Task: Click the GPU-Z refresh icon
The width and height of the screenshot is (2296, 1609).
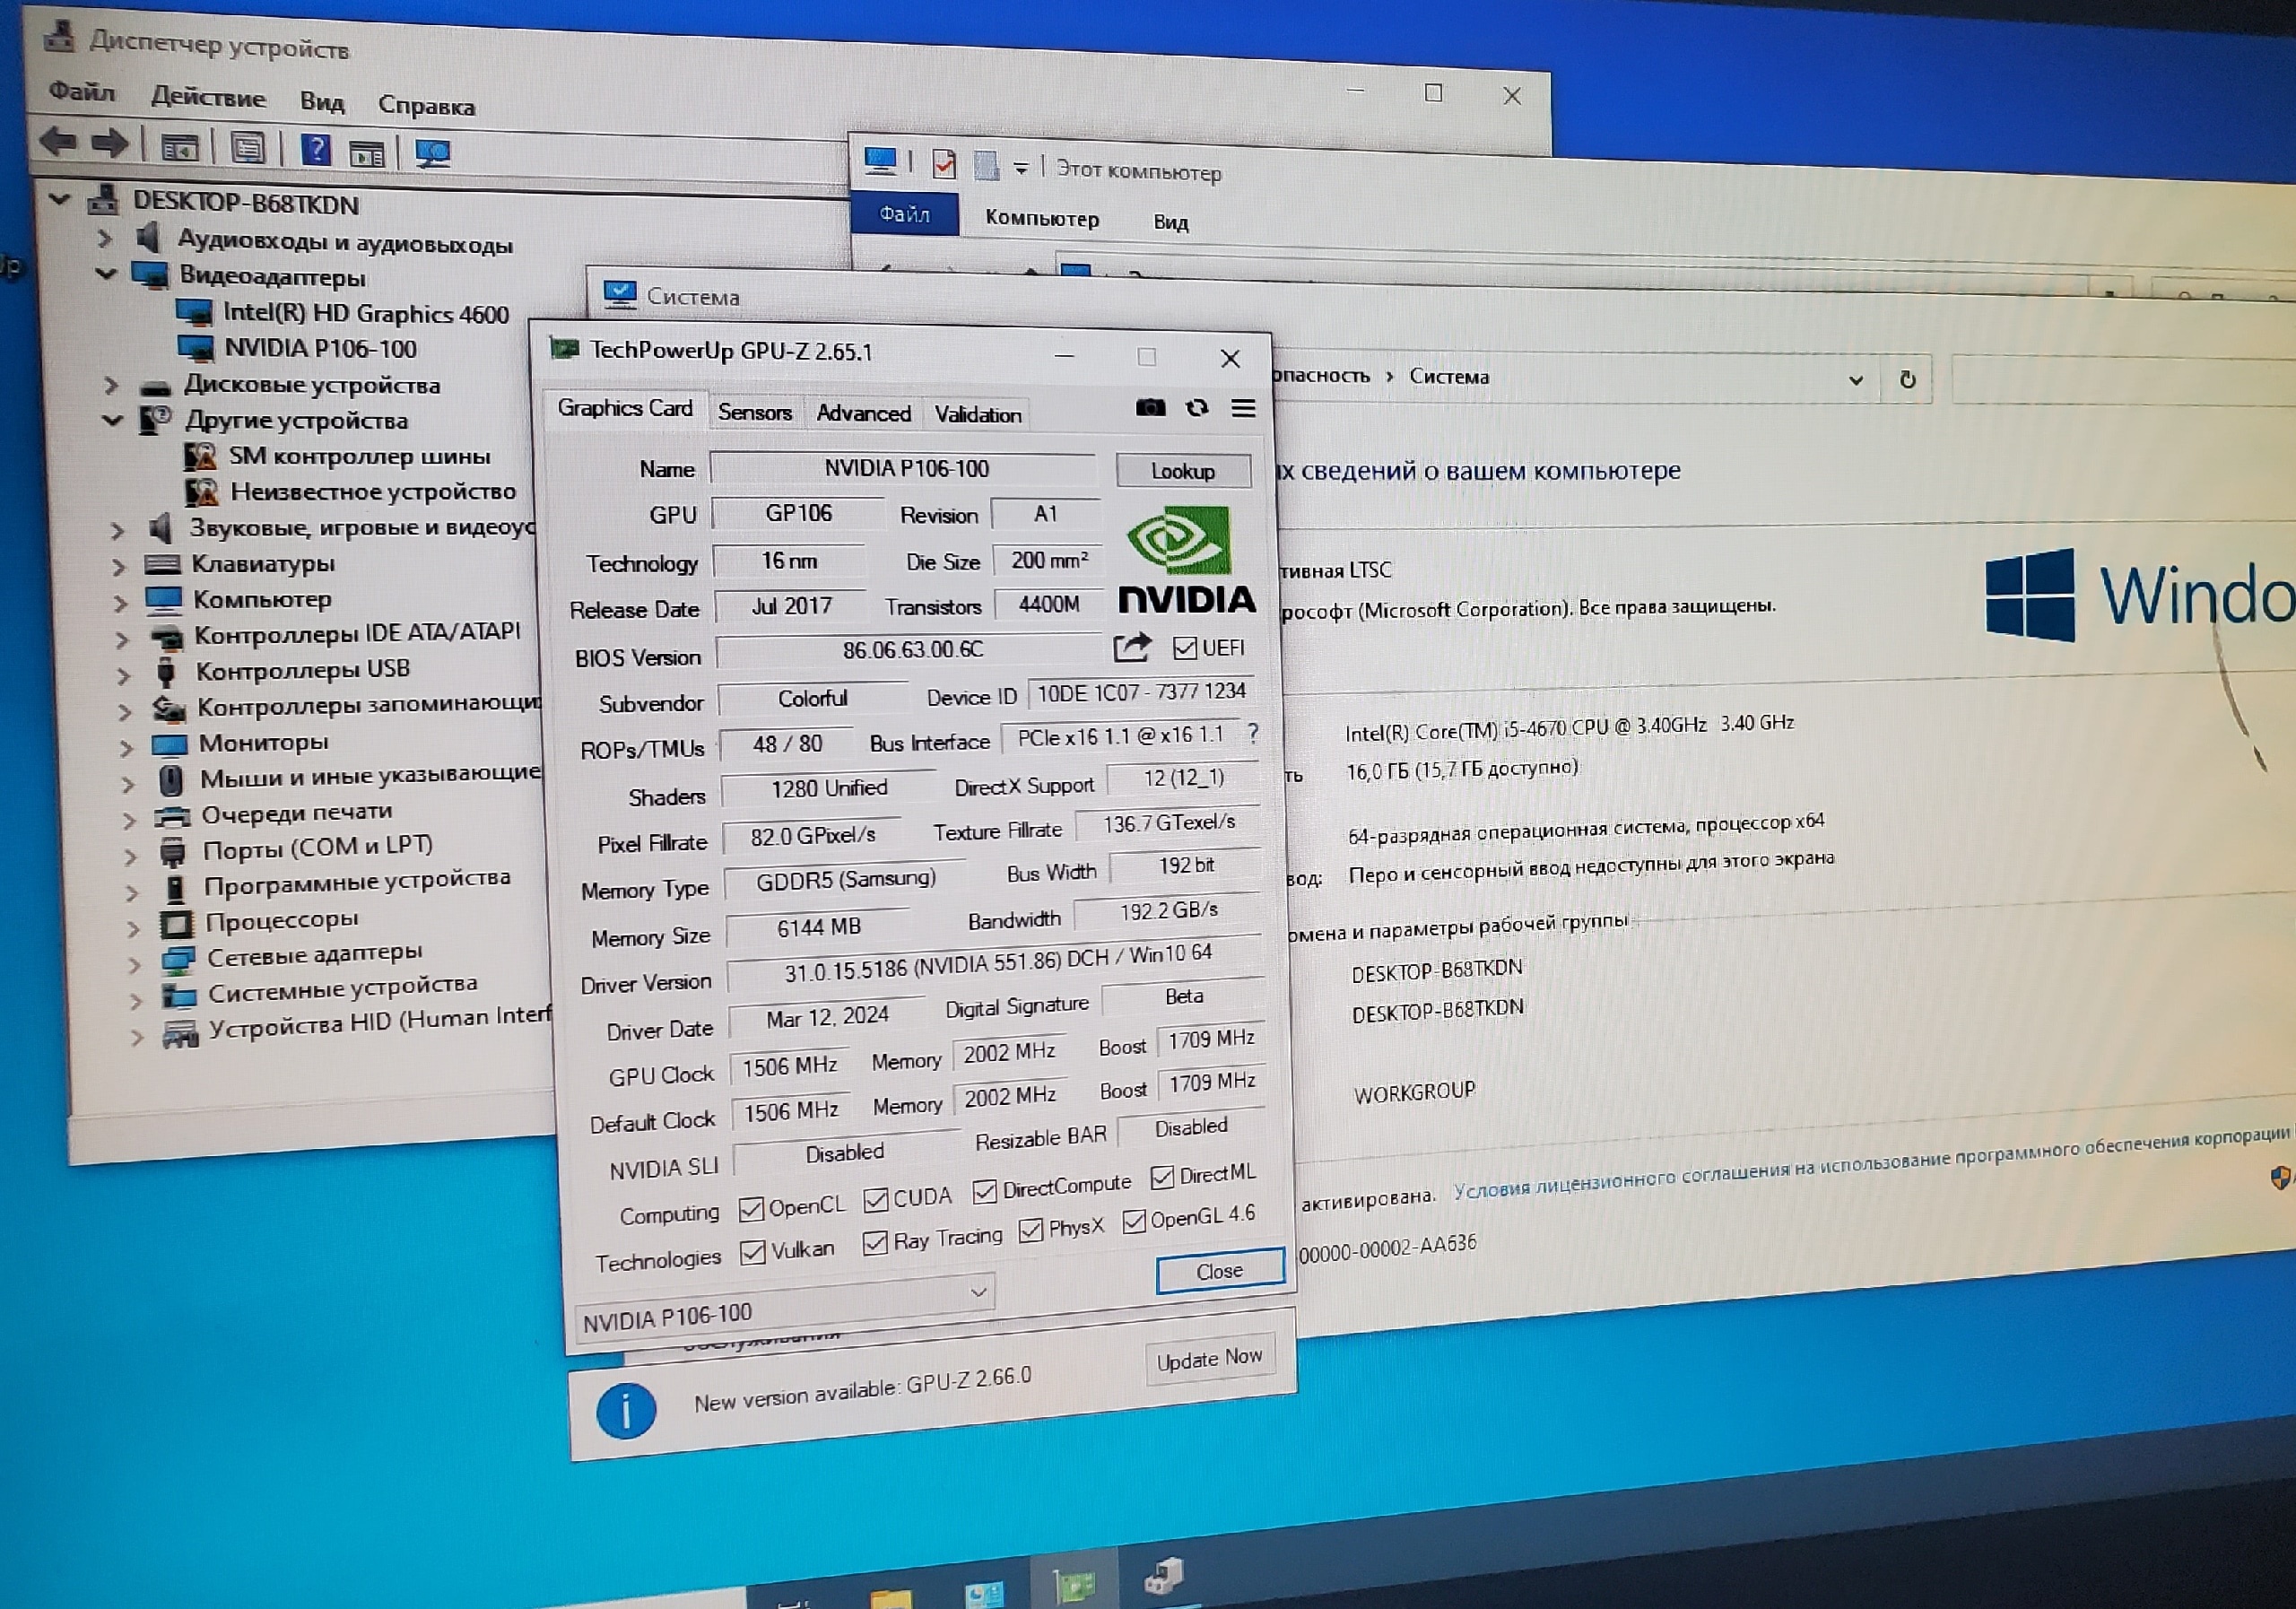Action: 1197,408
